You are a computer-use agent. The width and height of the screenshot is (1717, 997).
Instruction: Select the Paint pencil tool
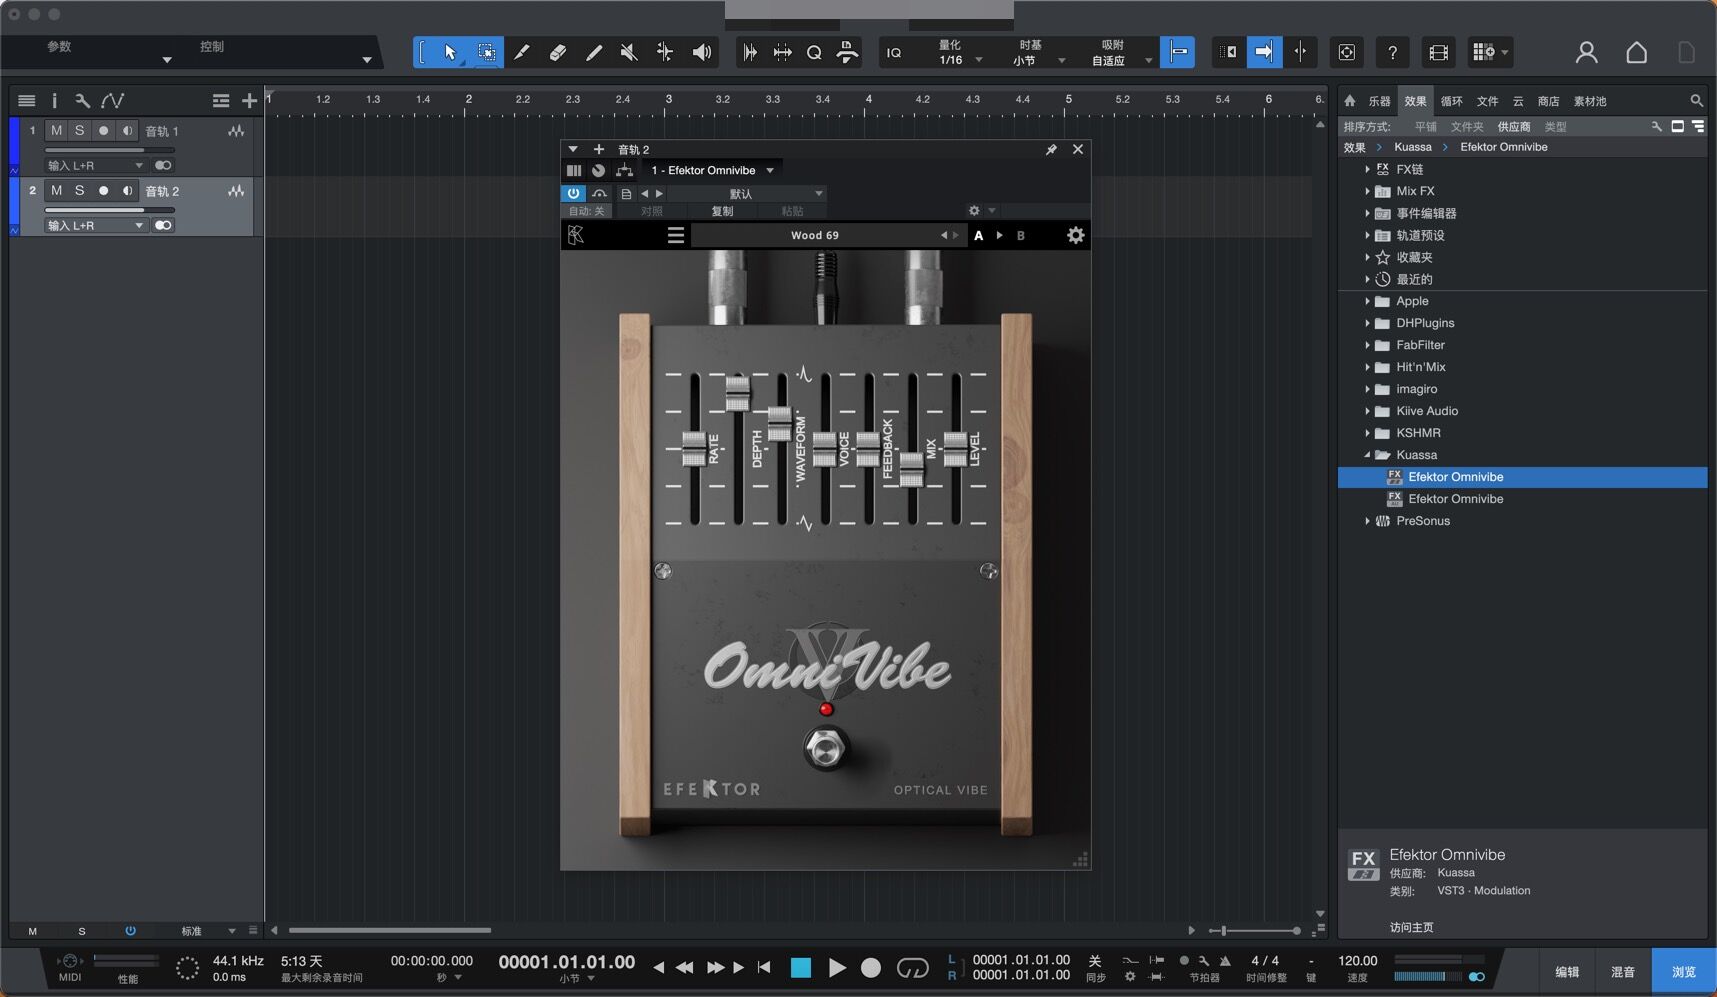593,52
